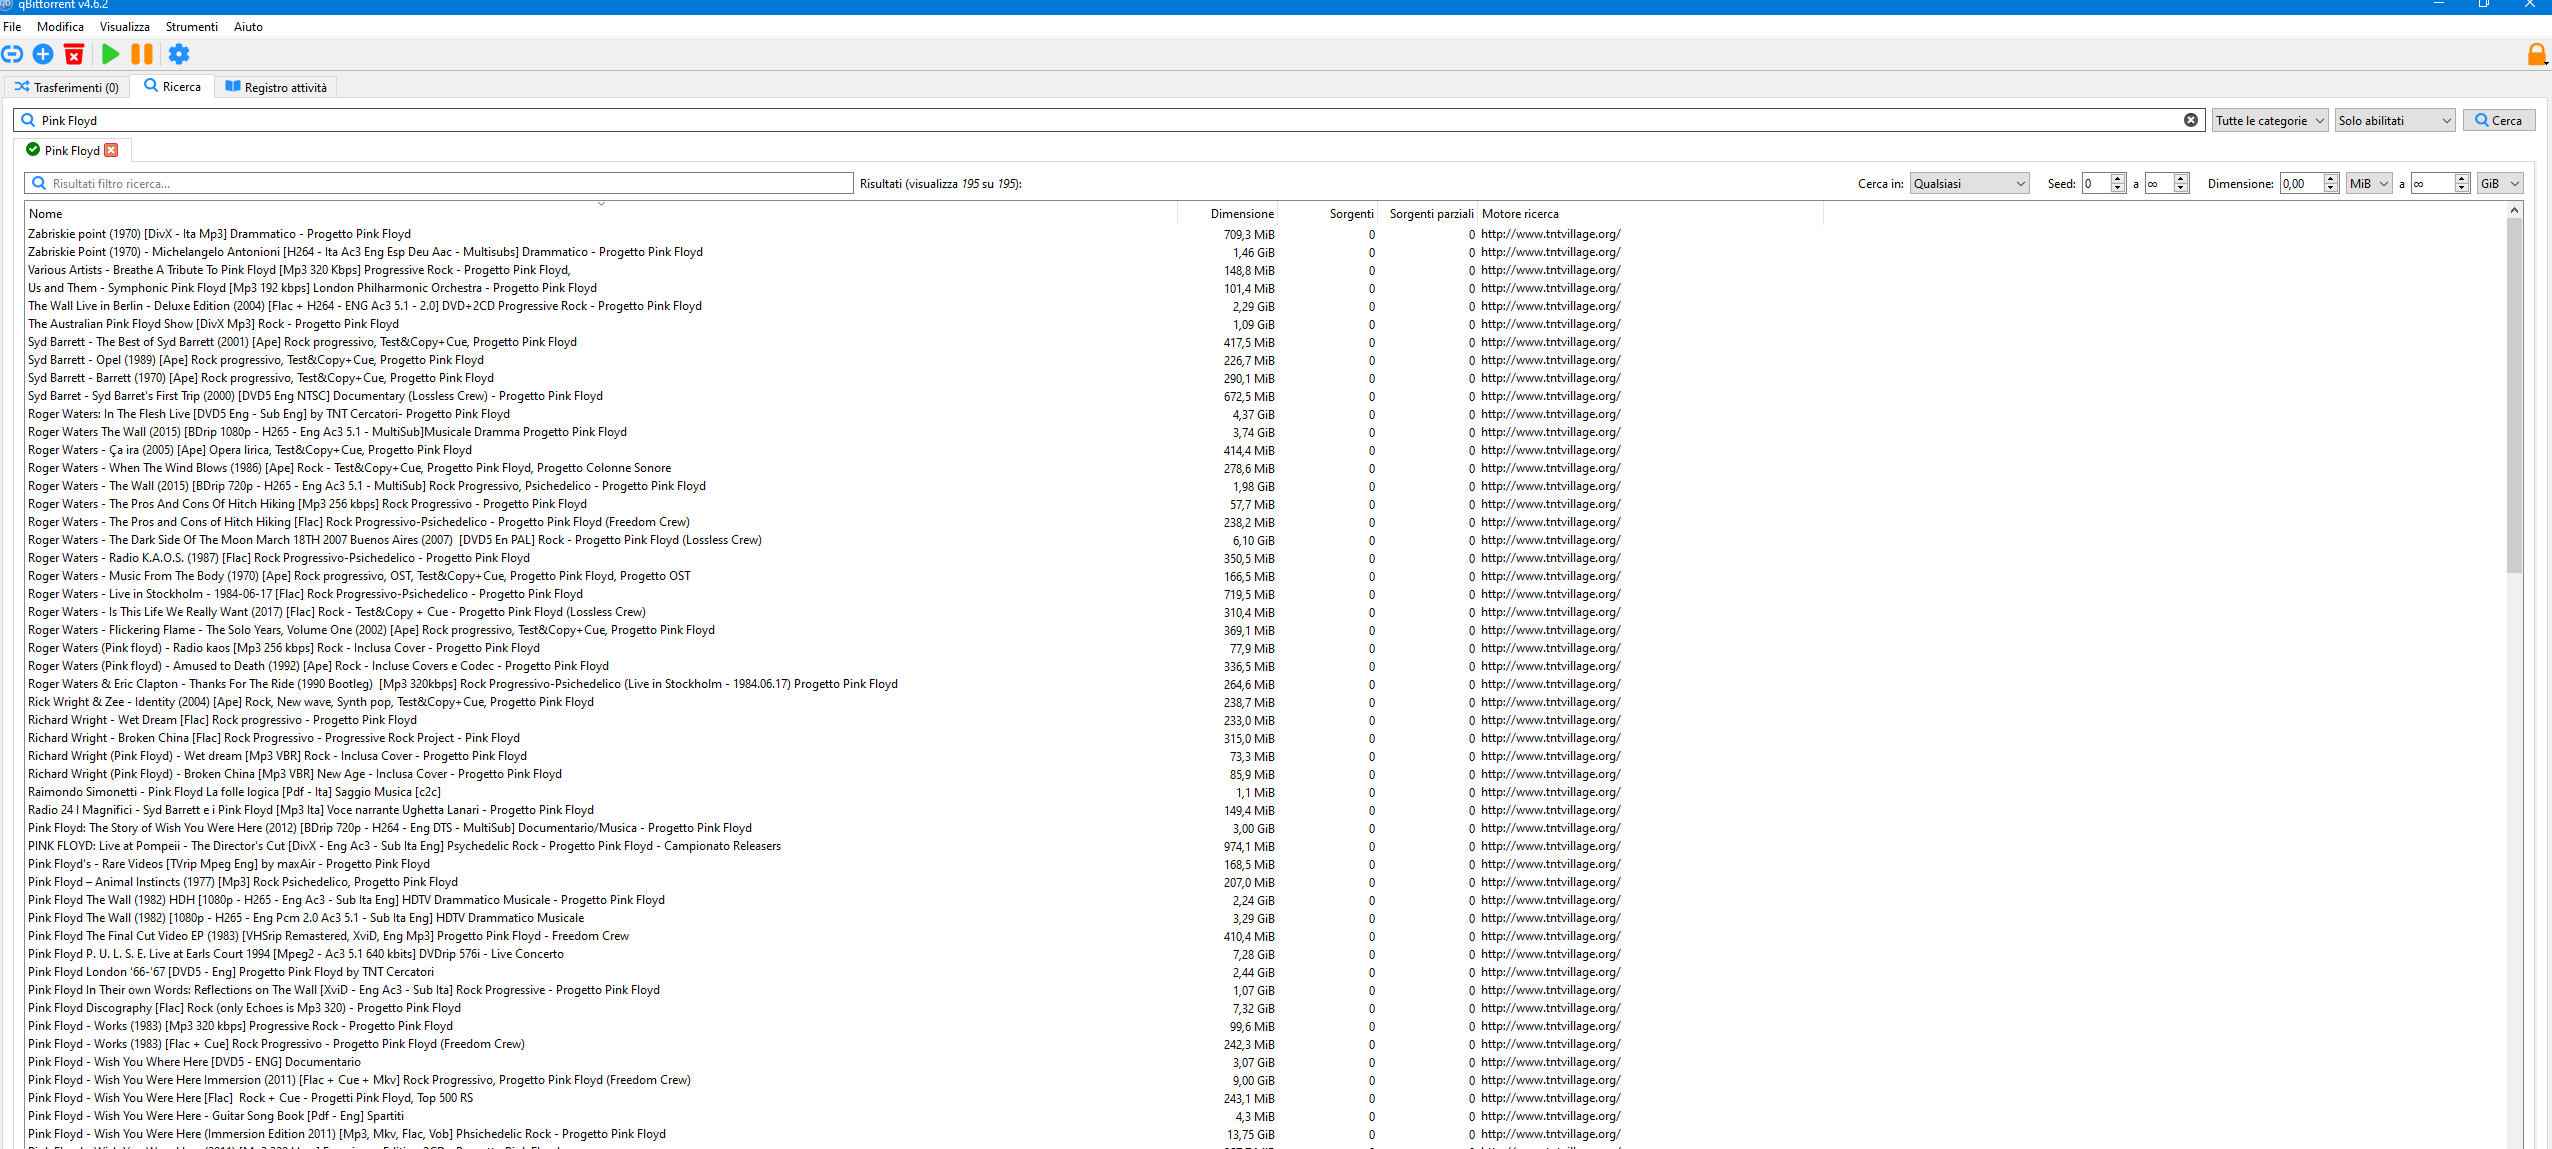Click the Cerca search button
The height and width of the screenshot is (1149, 2552).
coord(2498,120)
